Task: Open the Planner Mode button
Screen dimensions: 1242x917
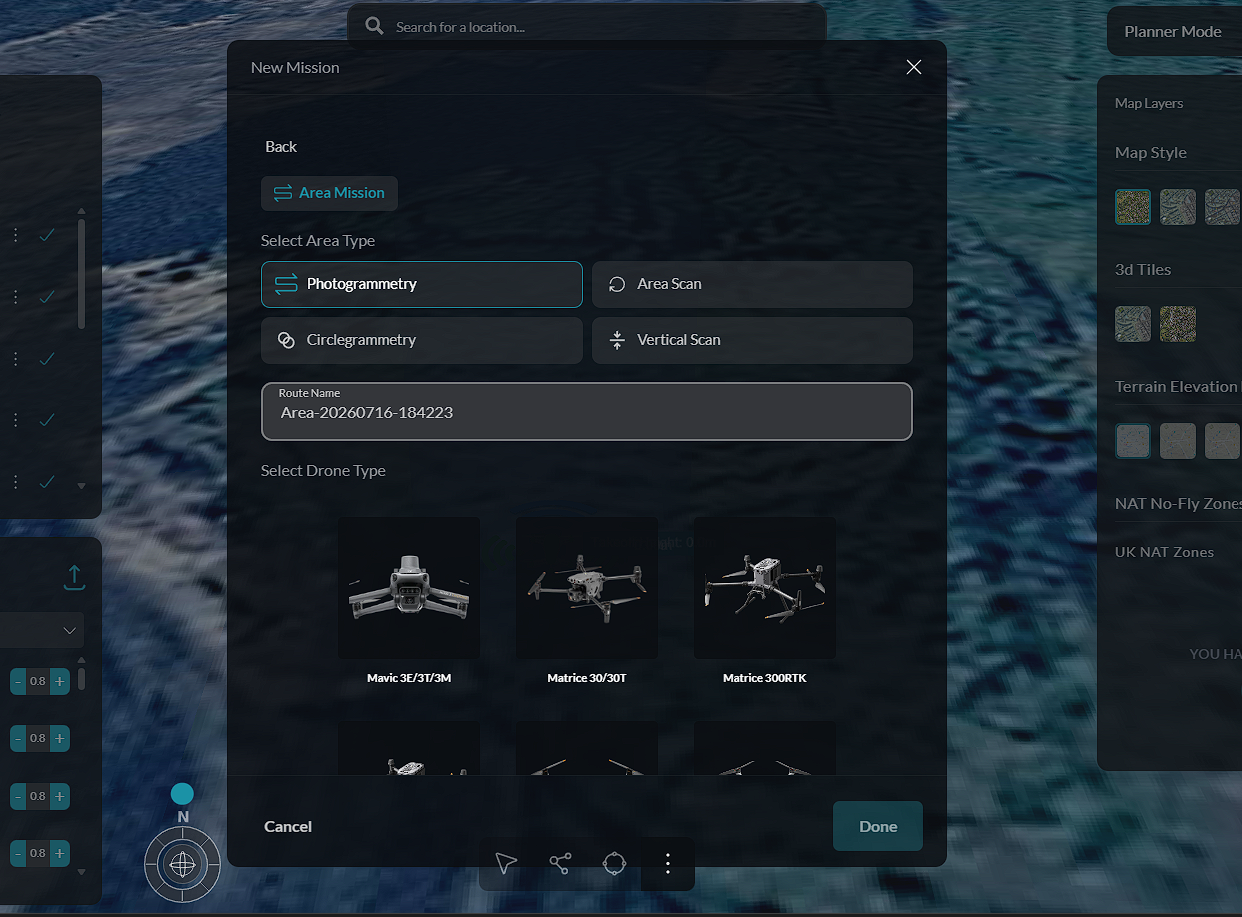Action: click(1174, 32)
